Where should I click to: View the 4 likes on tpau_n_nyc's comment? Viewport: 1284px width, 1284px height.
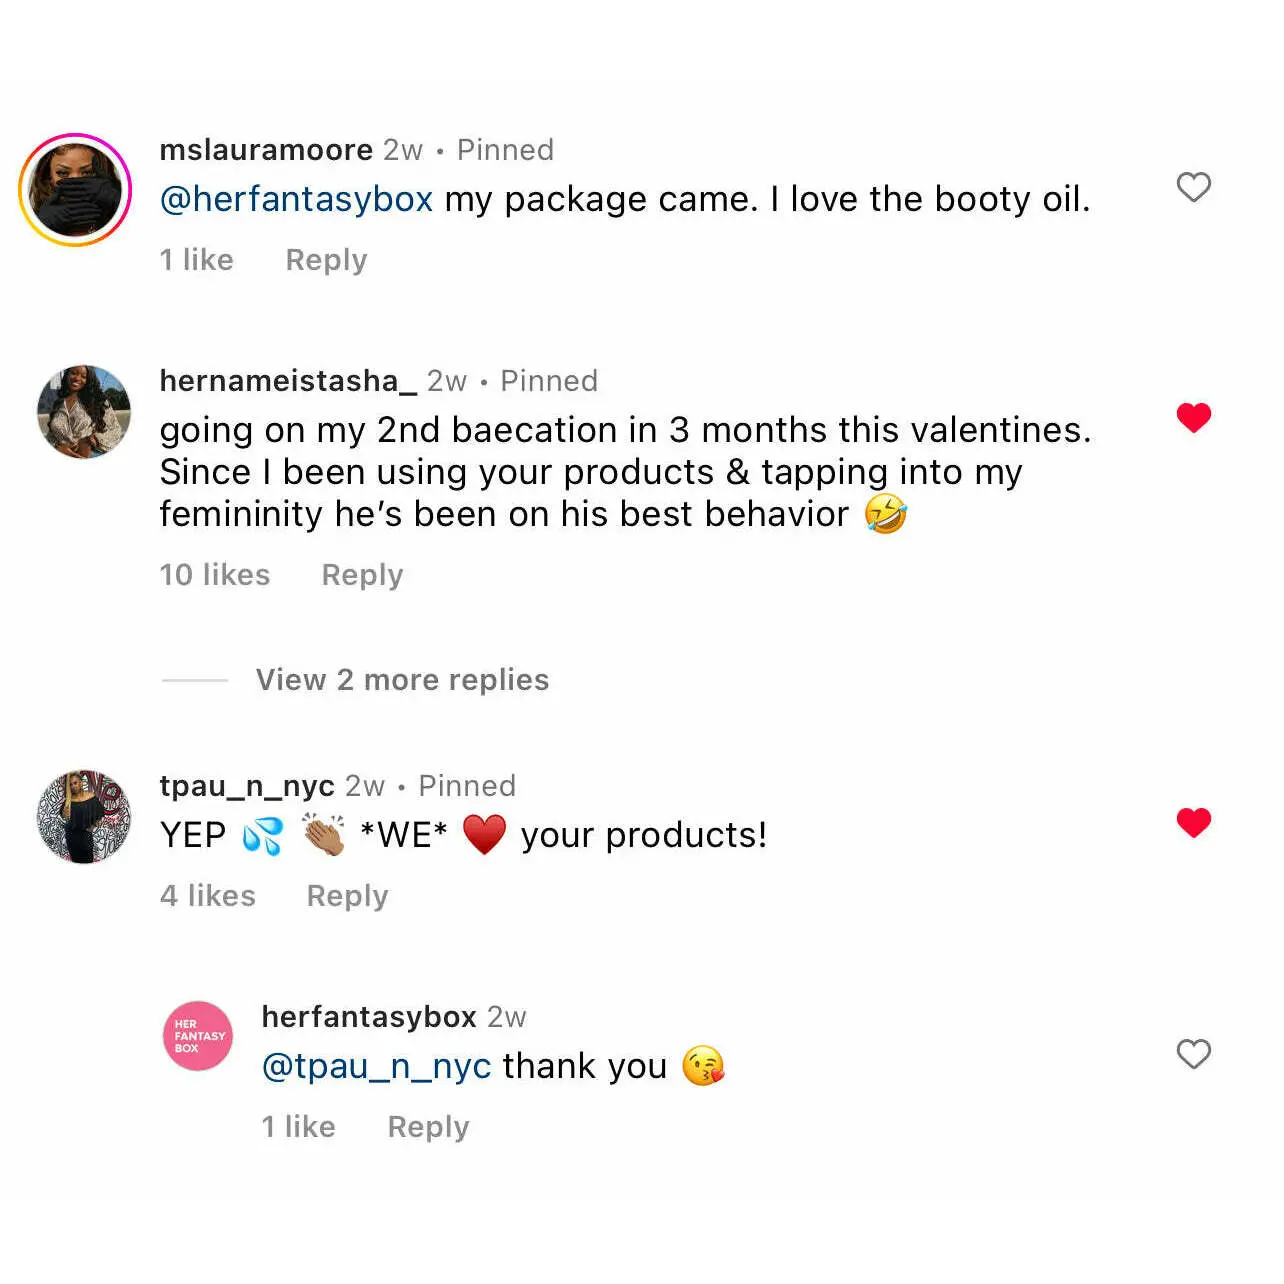pyautogui.click(x=208, y=896)
